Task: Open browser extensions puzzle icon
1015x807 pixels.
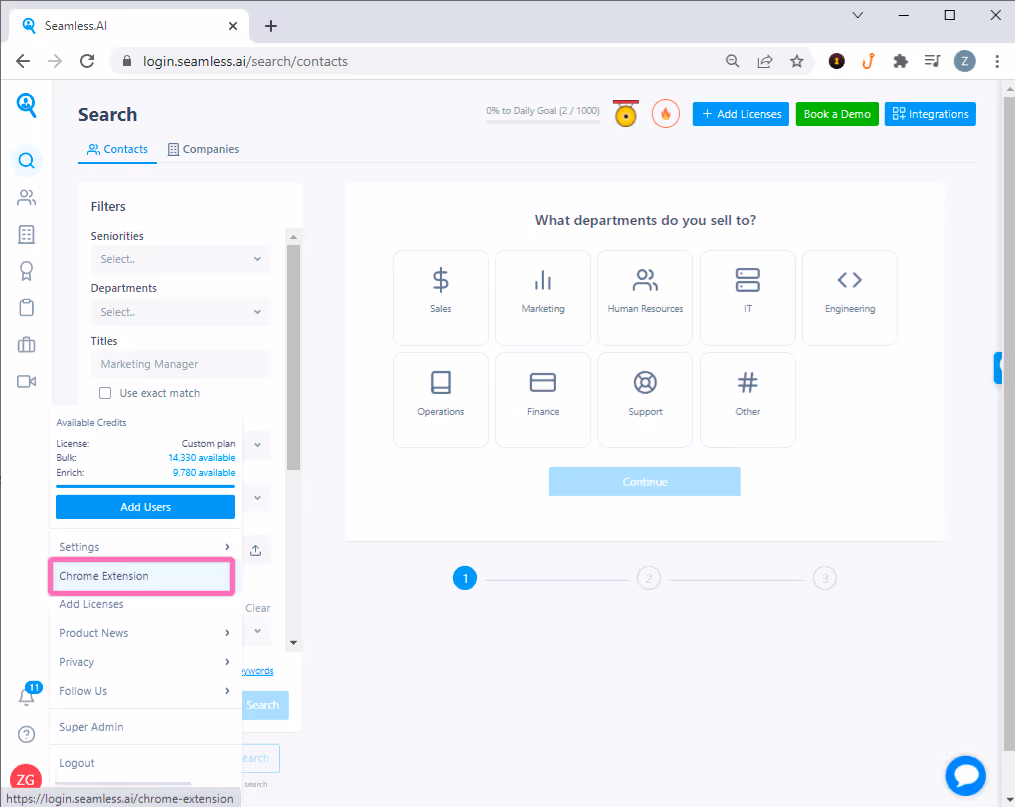Action: [x=900, y=61]
